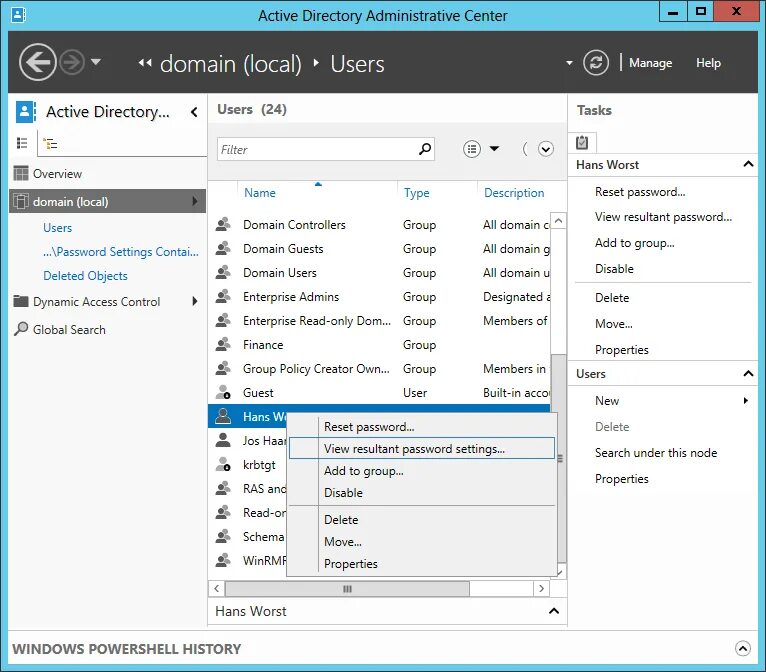Choose View resultant password settings in context menu

pos(422,448)
